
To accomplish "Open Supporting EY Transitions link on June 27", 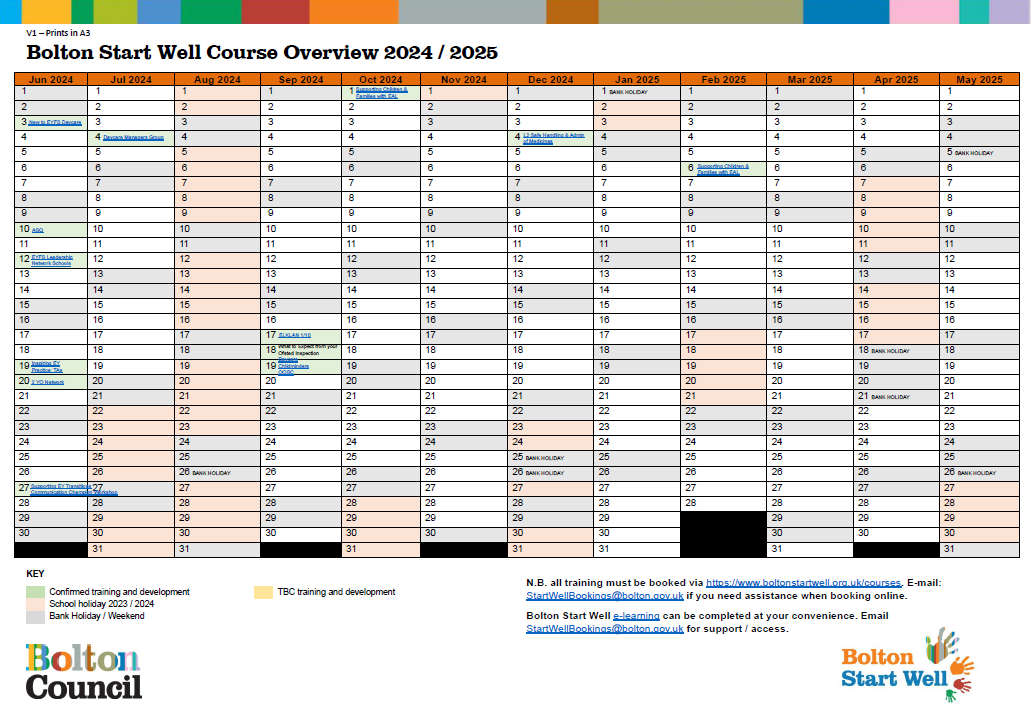I will click(x=59, y=487).
